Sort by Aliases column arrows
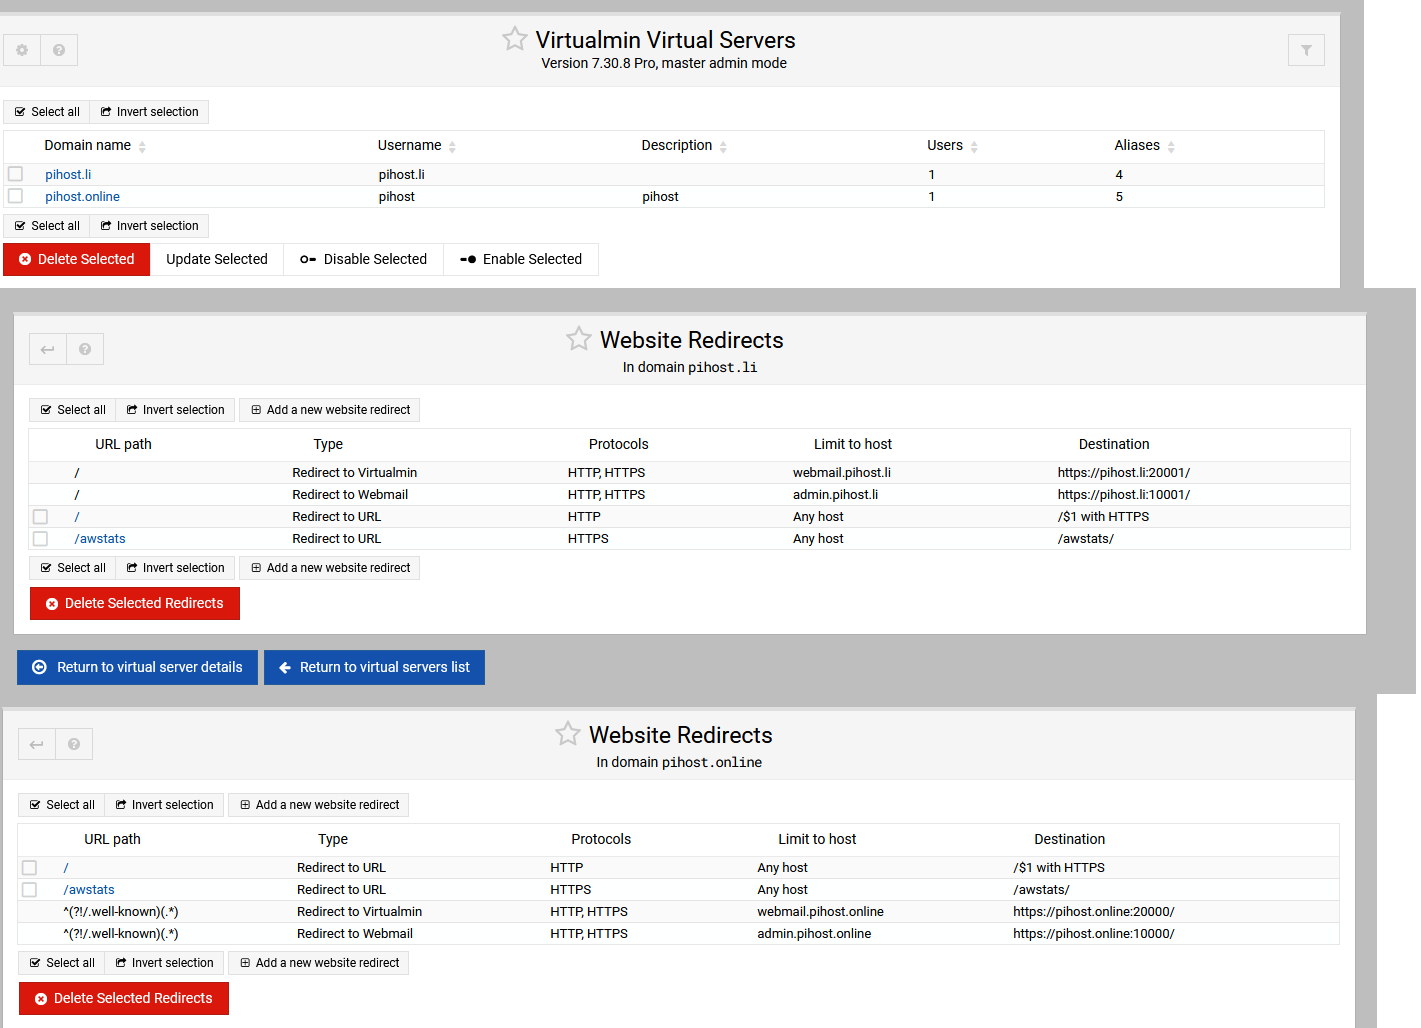Image resolution: width=1421 pixels, height=1028 pixels. [1171, 147]
